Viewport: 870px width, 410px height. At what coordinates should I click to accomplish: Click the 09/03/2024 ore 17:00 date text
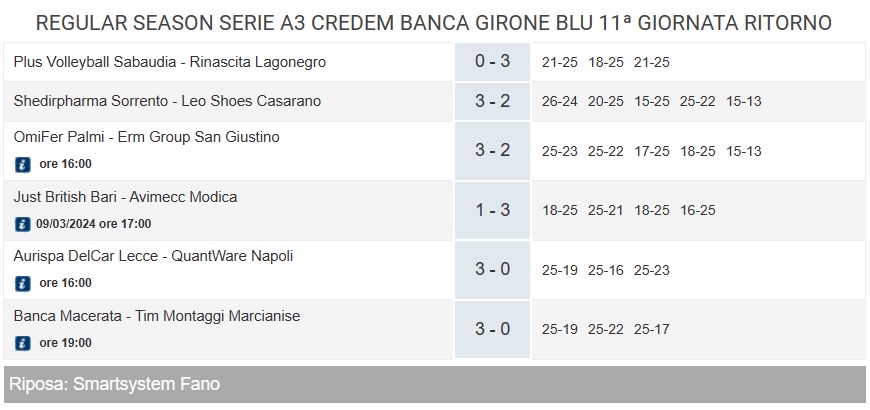[93, 224]
